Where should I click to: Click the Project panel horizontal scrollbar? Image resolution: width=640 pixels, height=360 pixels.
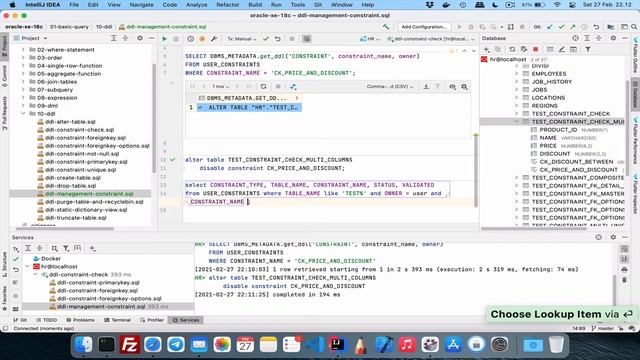point(65,229)
